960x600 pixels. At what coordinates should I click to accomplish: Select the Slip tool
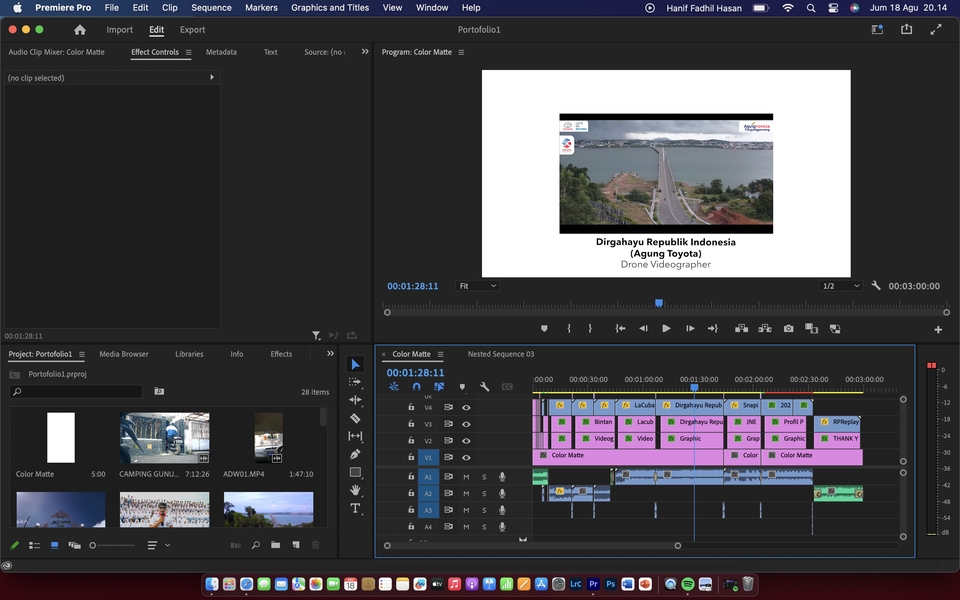tap(355, 436)
